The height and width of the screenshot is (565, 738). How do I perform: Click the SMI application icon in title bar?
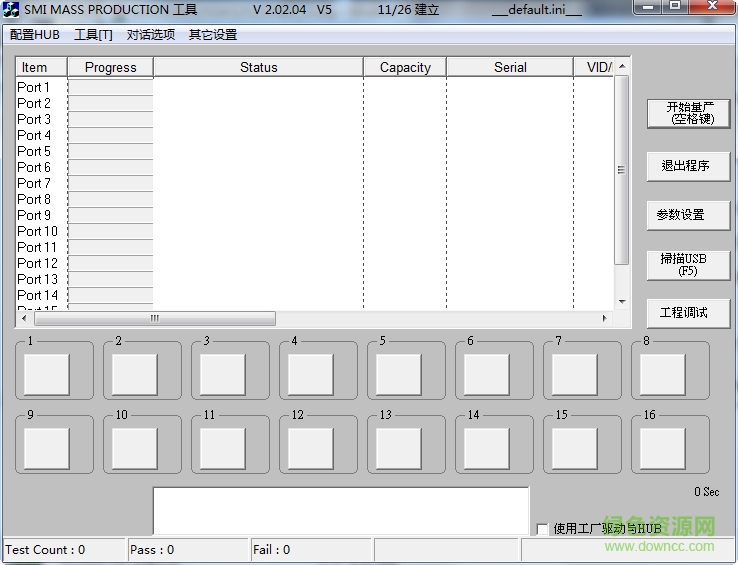pyautogui.click(x=10, y=9)
